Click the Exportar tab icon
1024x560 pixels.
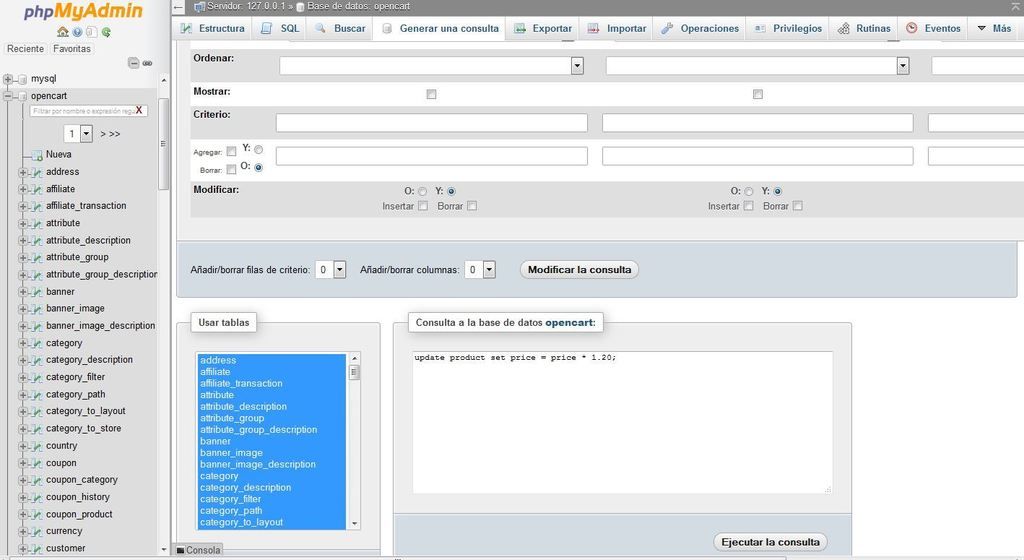tap(520, 28)
